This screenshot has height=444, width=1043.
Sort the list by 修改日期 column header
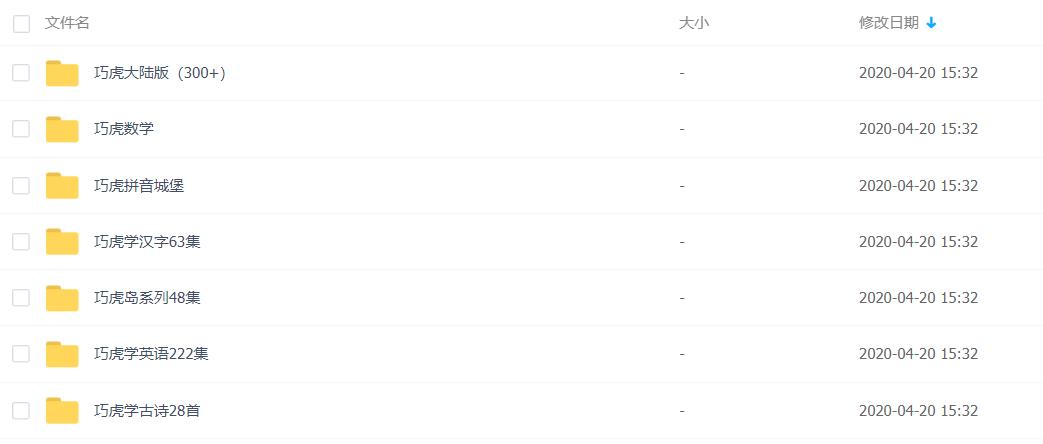click(888, 23)
